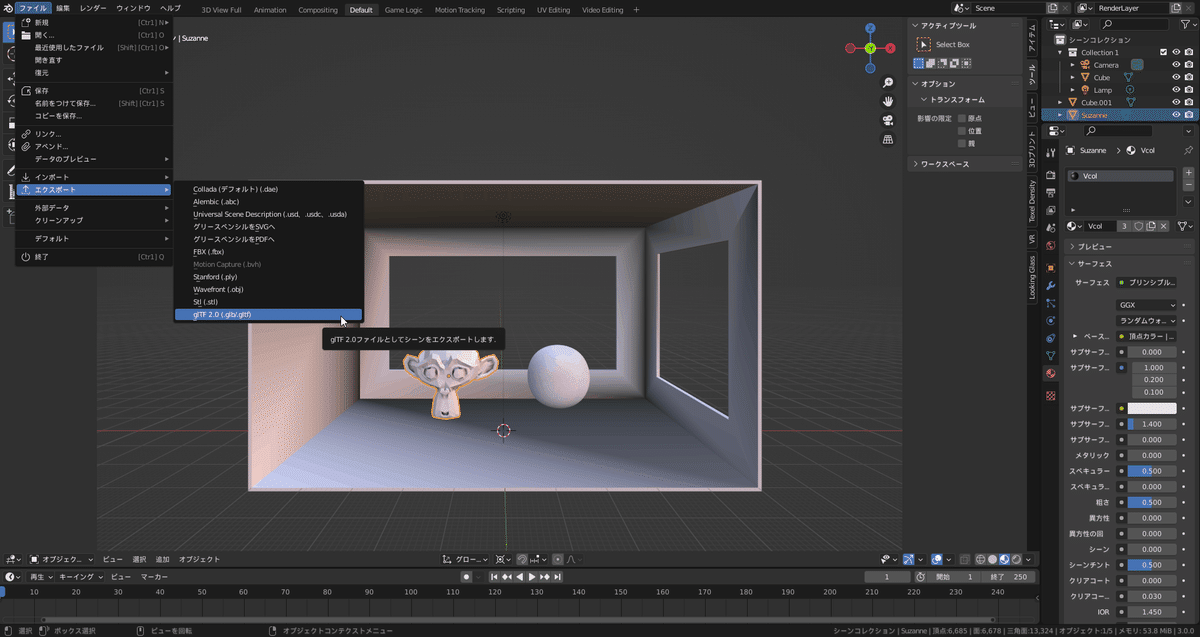Open the Modifiers wrench tab icon
The image size is (1200, 637).
coord(1050,285)
